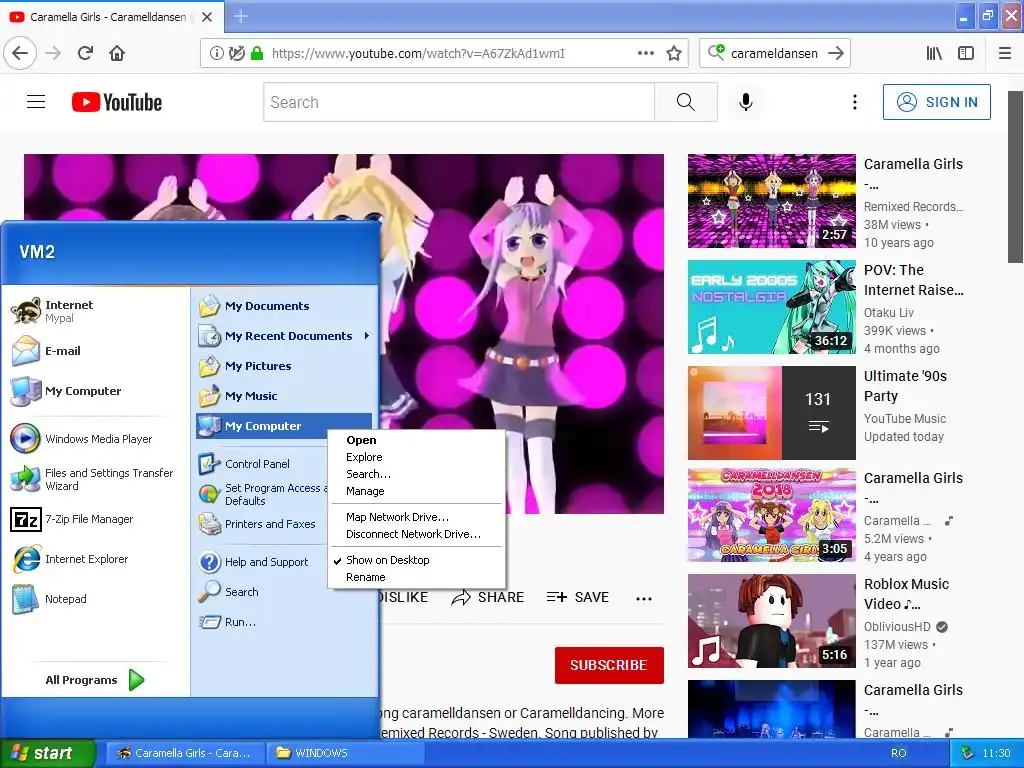Viewport: 1024px width, 768px height.
Task: Click system tray safely-remove icon
Action: pos(968,753)
